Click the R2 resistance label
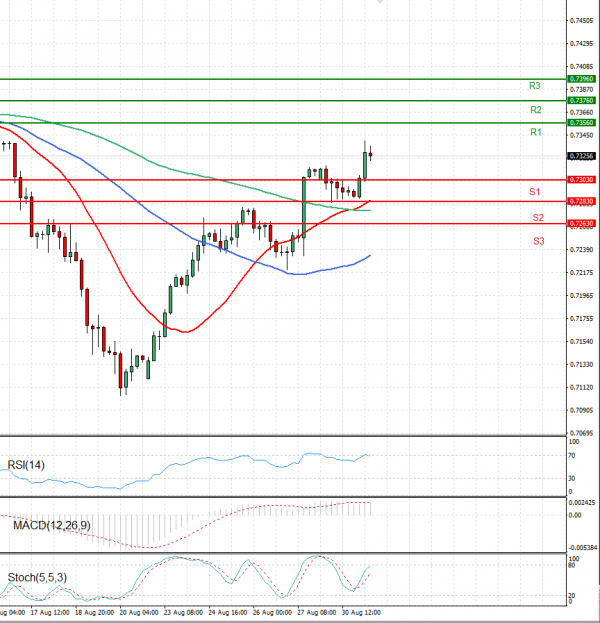This screenshot has width=600, height=623. pyautogui.click(x=536, y=110)
